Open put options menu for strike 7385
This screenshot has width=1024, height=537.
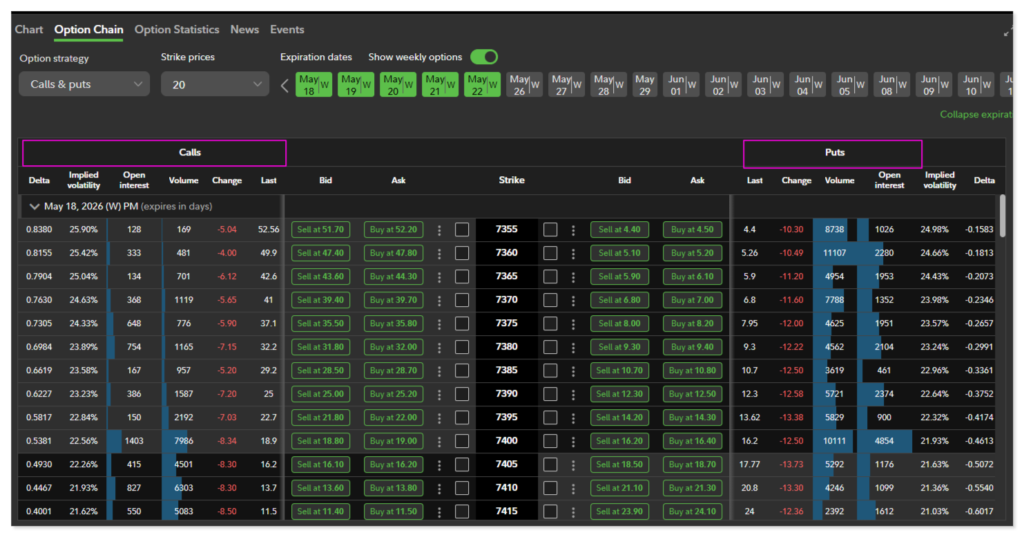click(x=573, y=371)
